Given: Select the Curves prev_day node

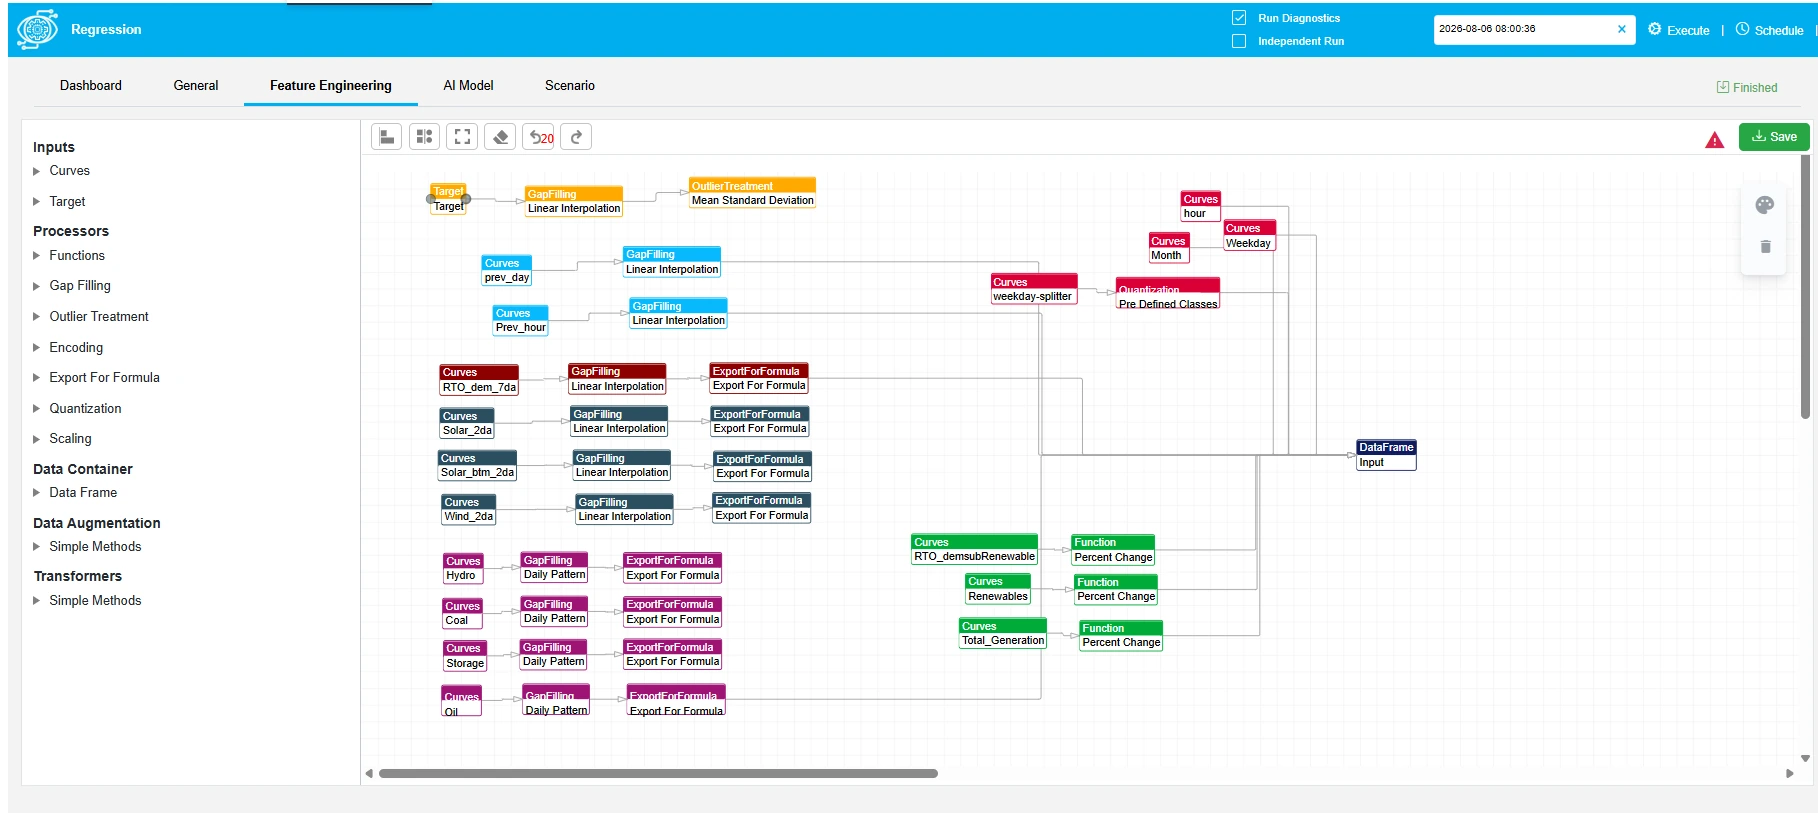Looking at the screenshot, I should tap(506, 270).
